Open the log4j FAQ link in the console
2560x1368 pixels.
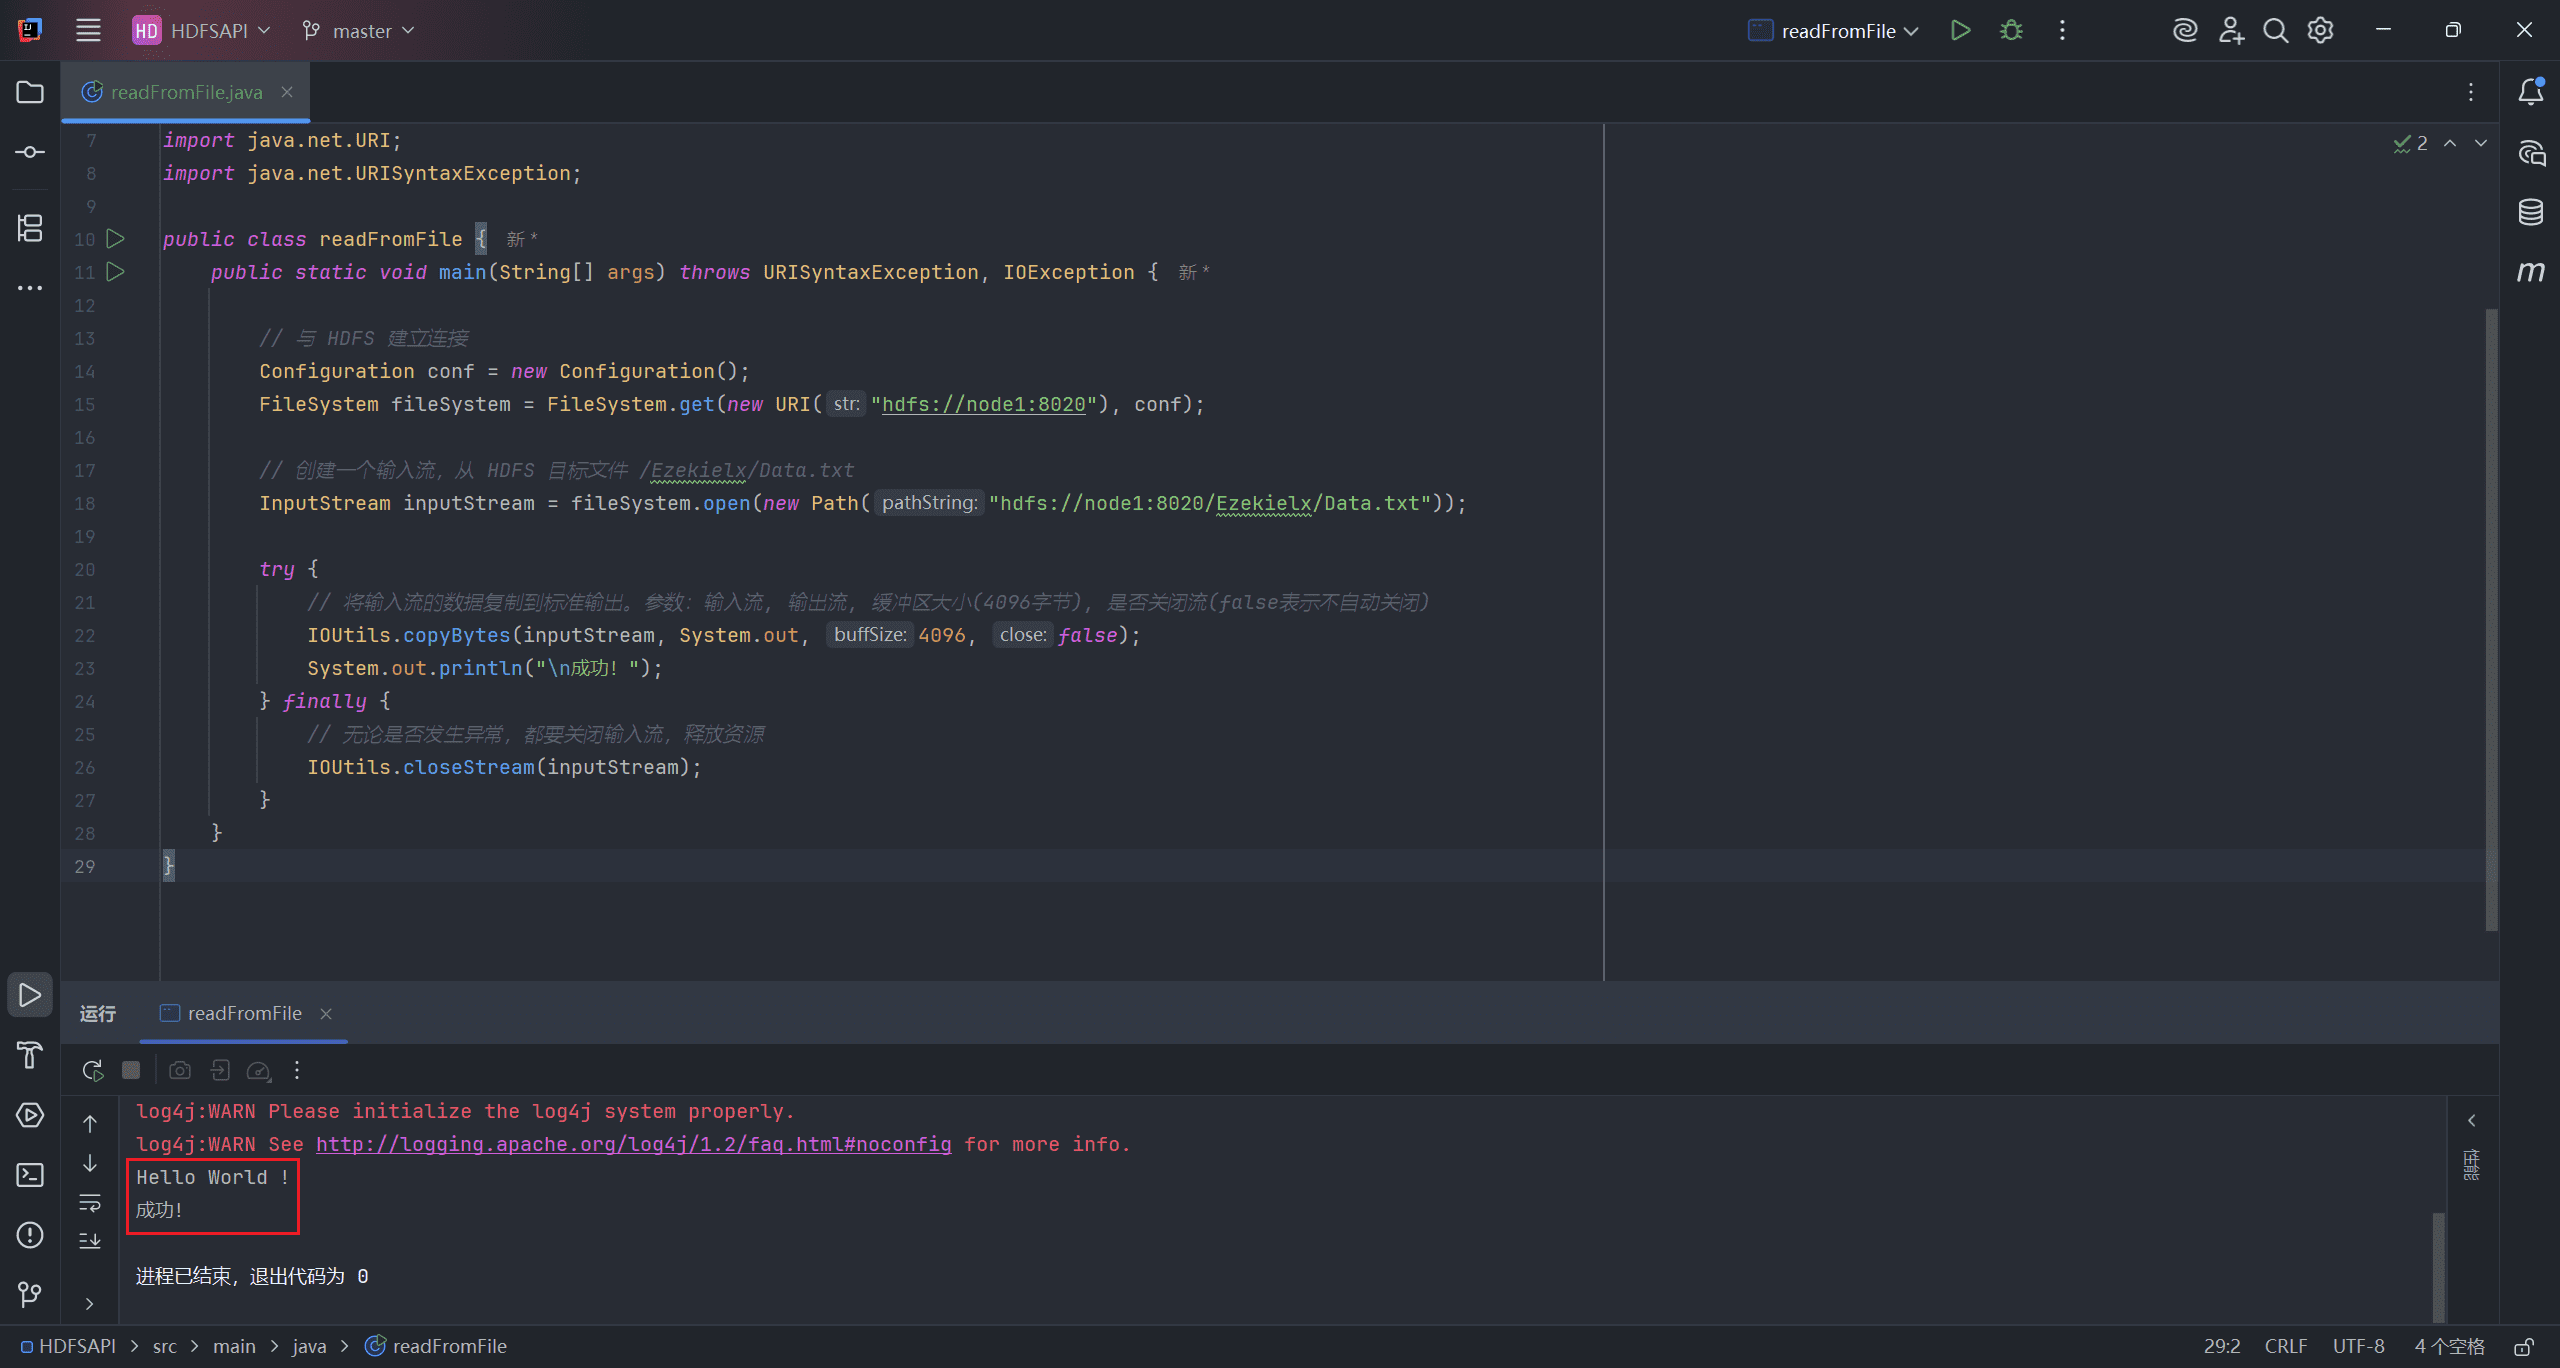(633, 1144)
